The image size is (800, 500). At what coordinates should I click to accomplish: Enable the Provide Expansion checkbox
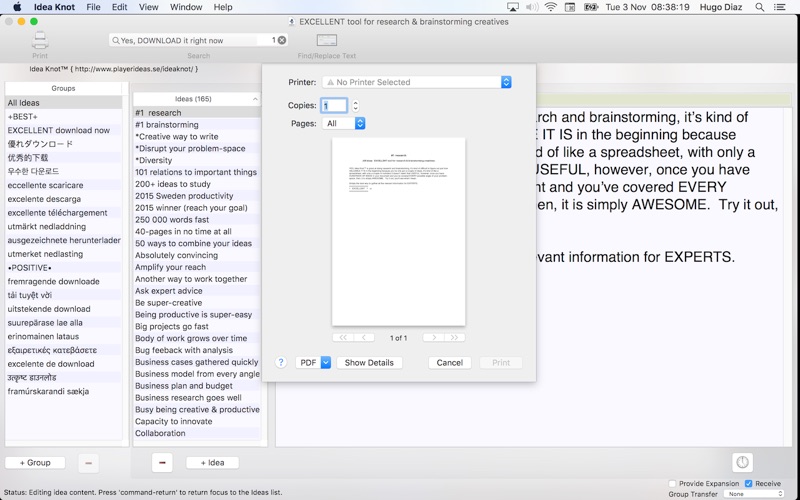click(672, 483)
